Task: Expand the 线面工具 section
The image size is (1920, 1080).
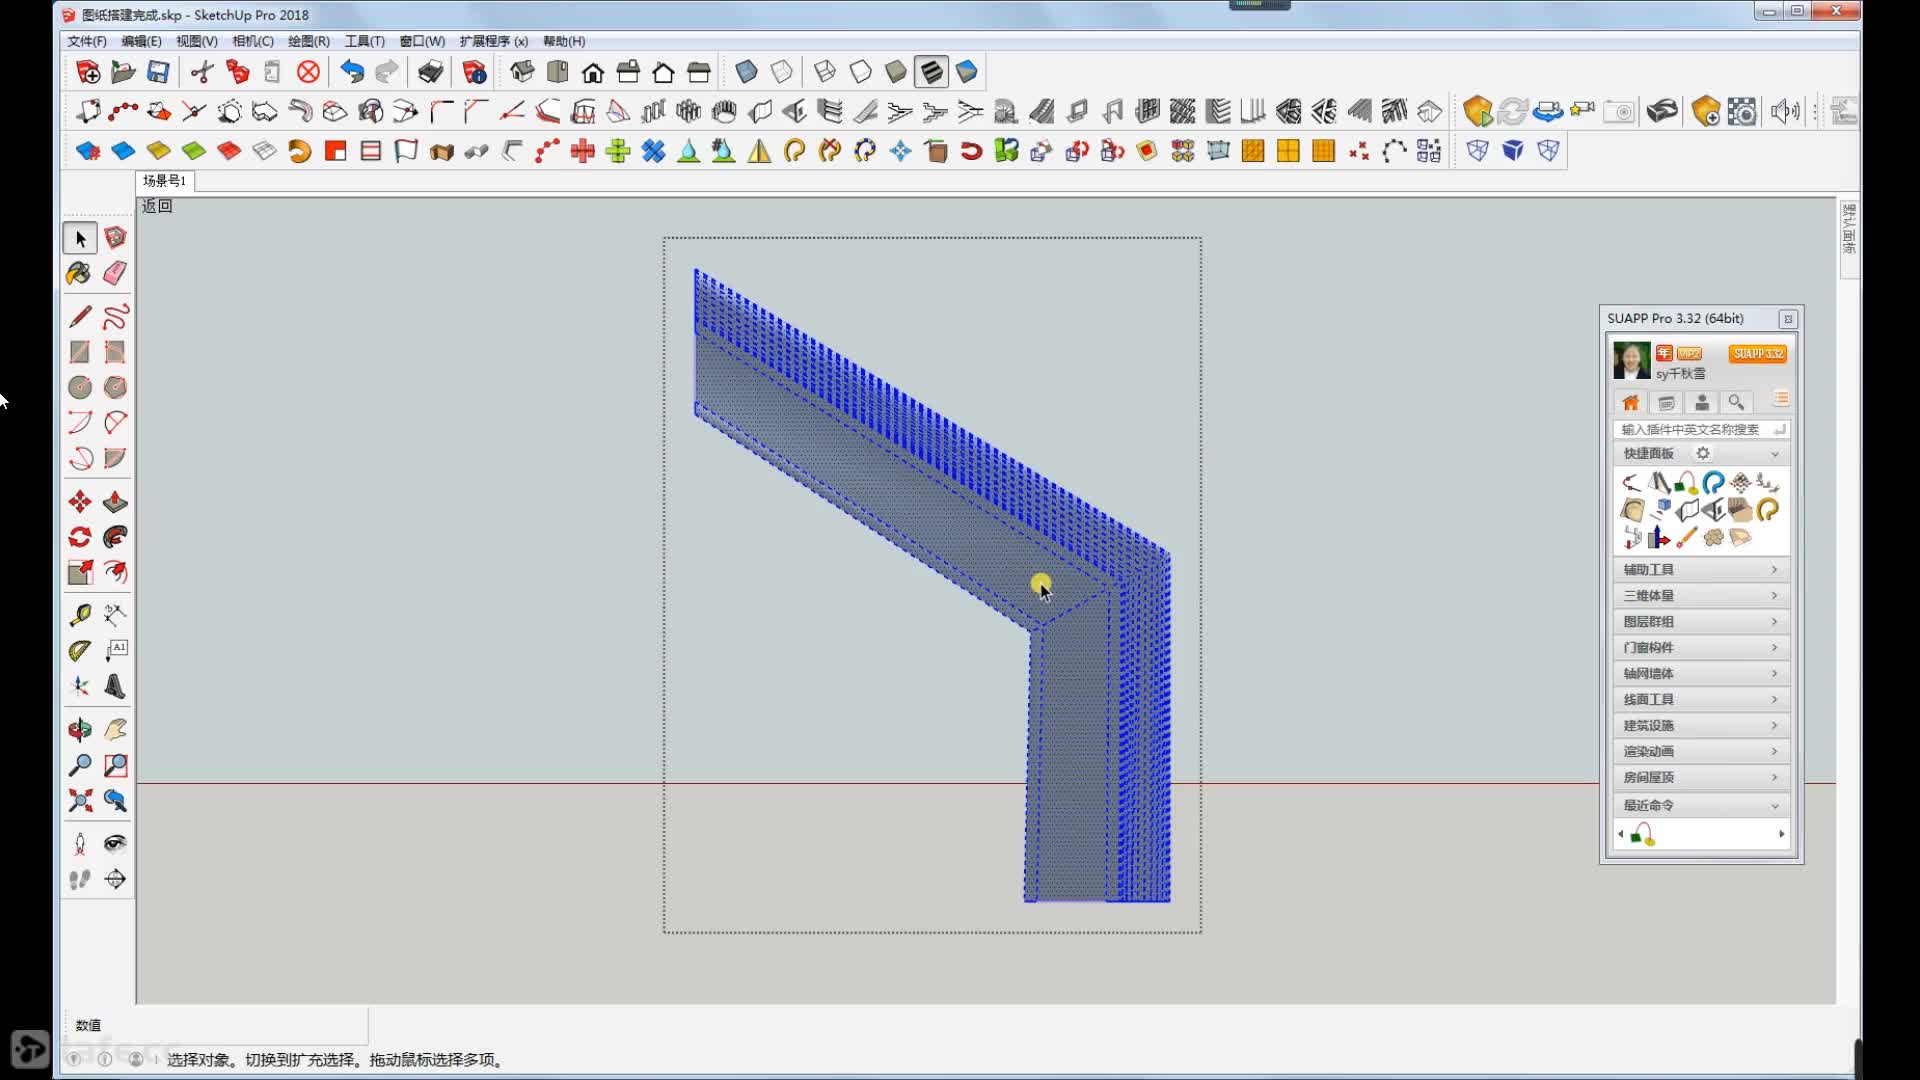Action: coord(1701,699)
